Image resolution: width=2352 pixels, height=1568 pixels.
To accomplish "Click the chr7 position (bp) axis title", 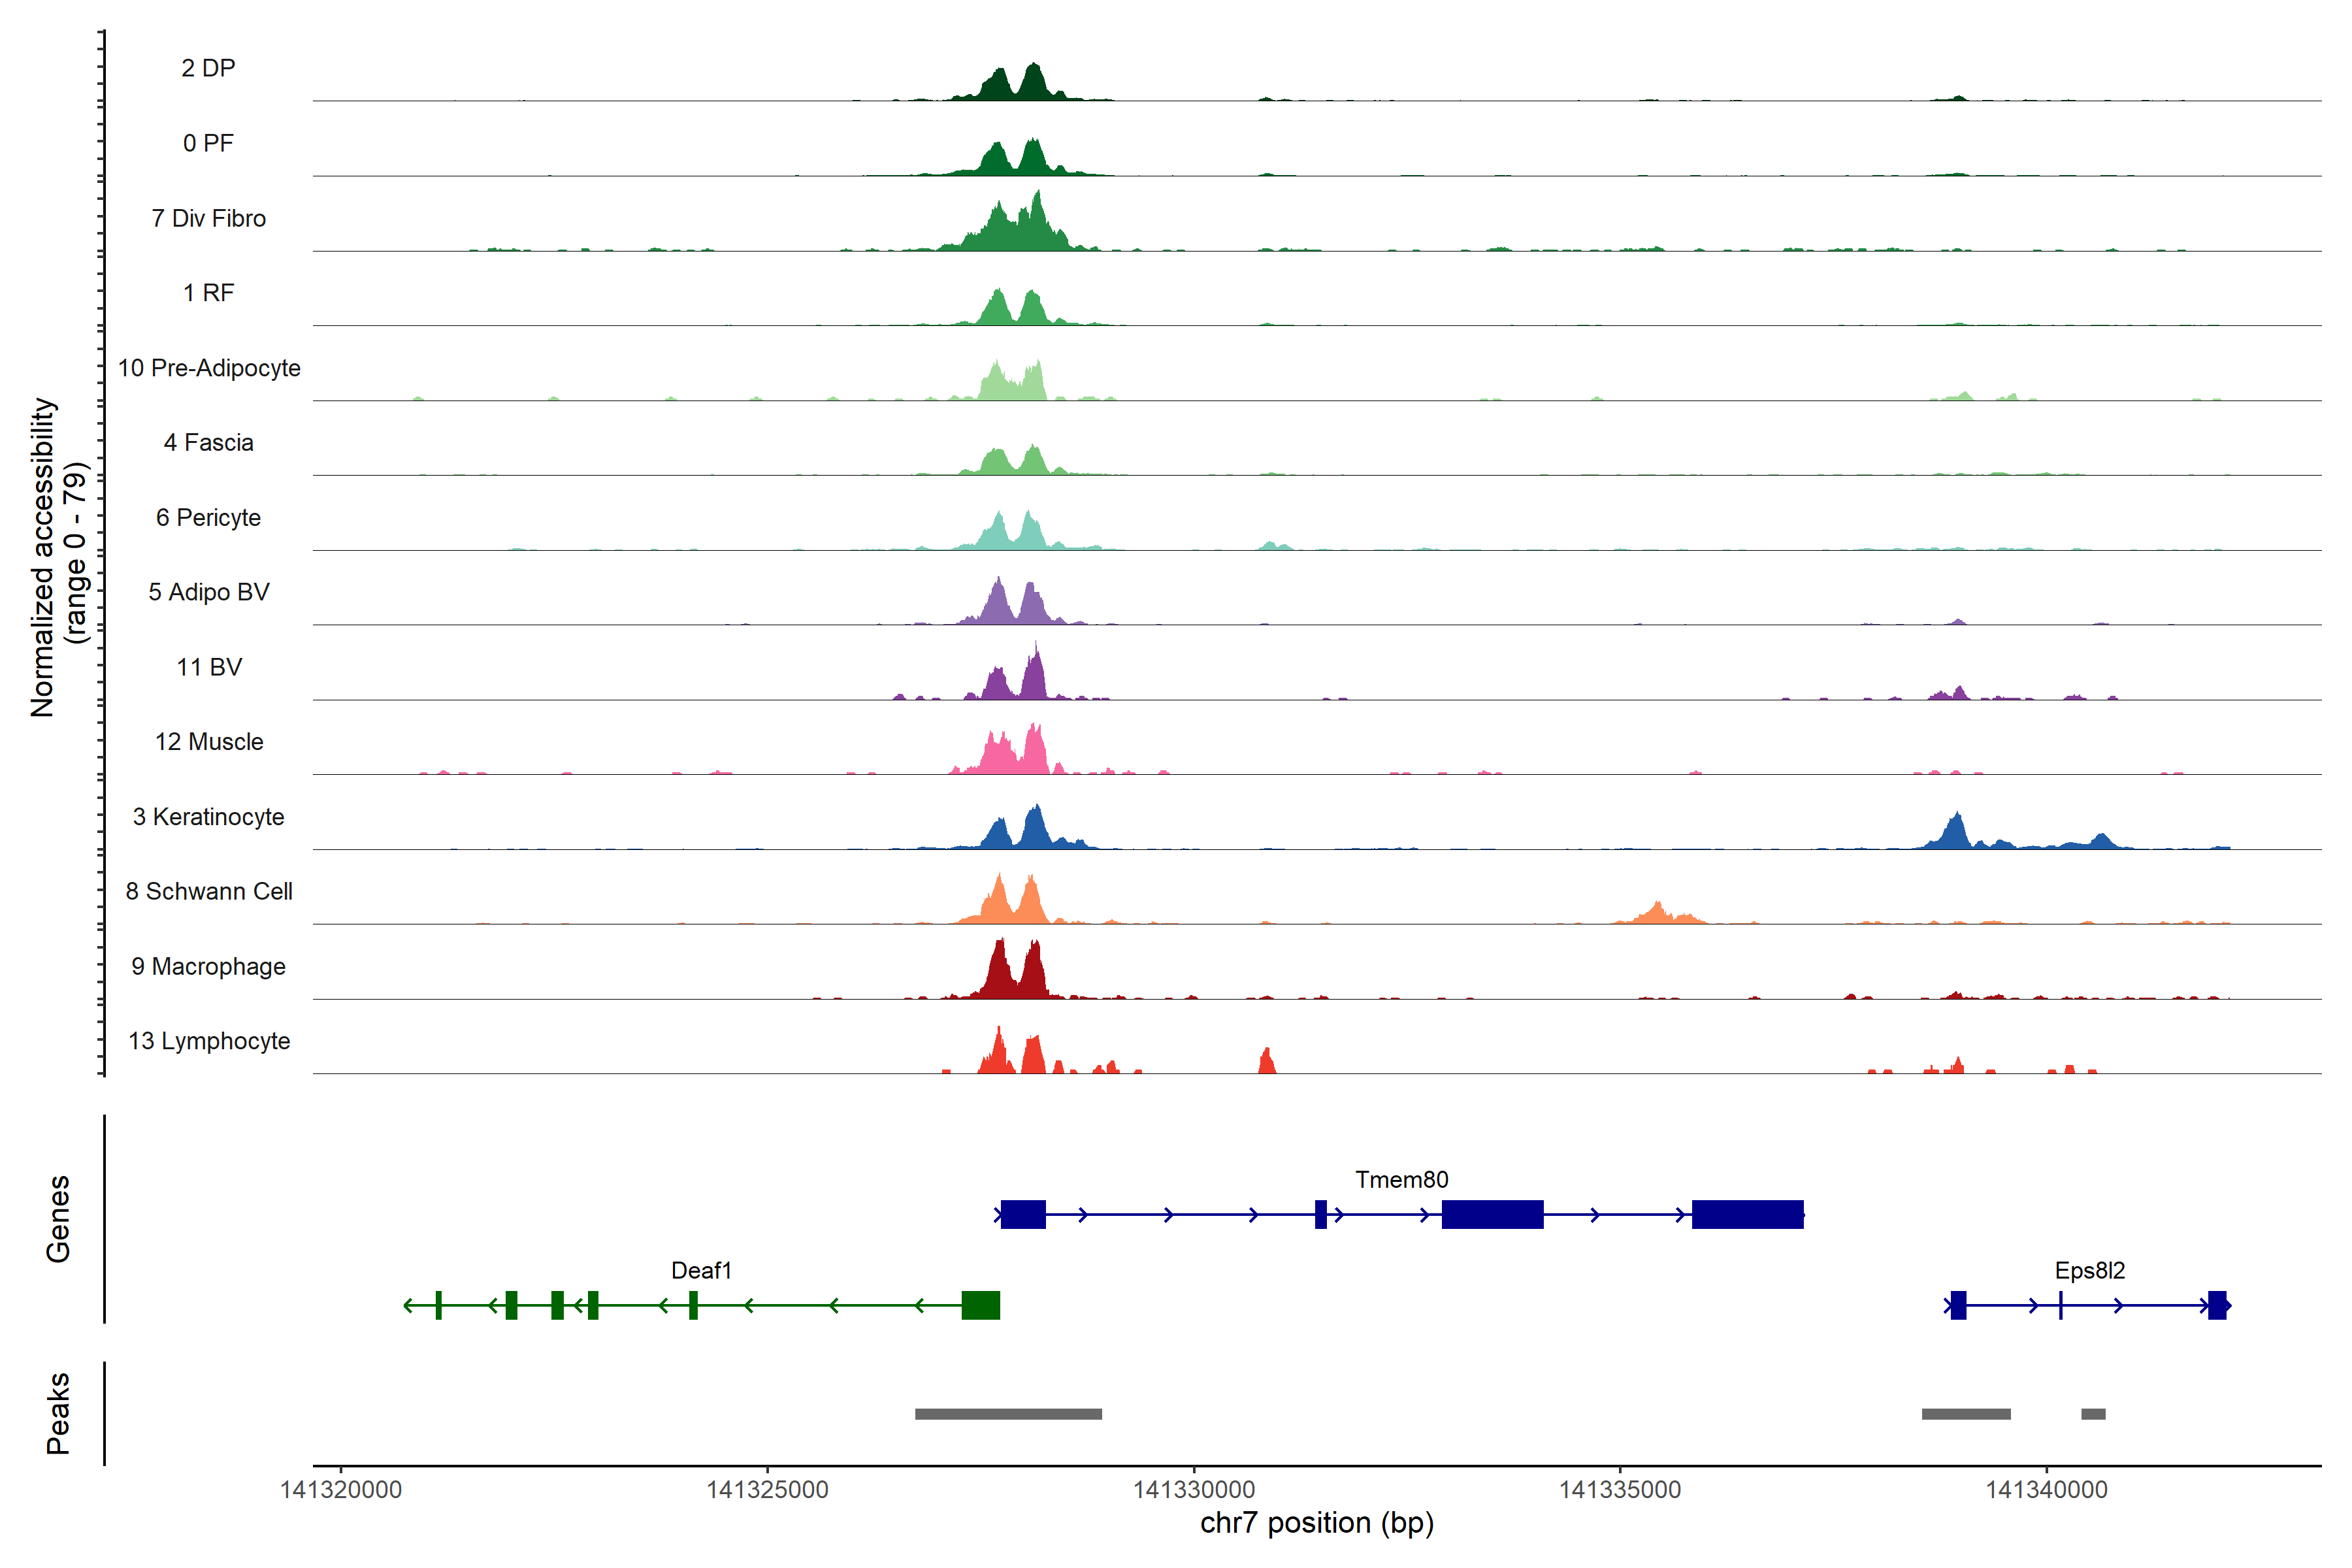I will (x=1316, y=1523).
